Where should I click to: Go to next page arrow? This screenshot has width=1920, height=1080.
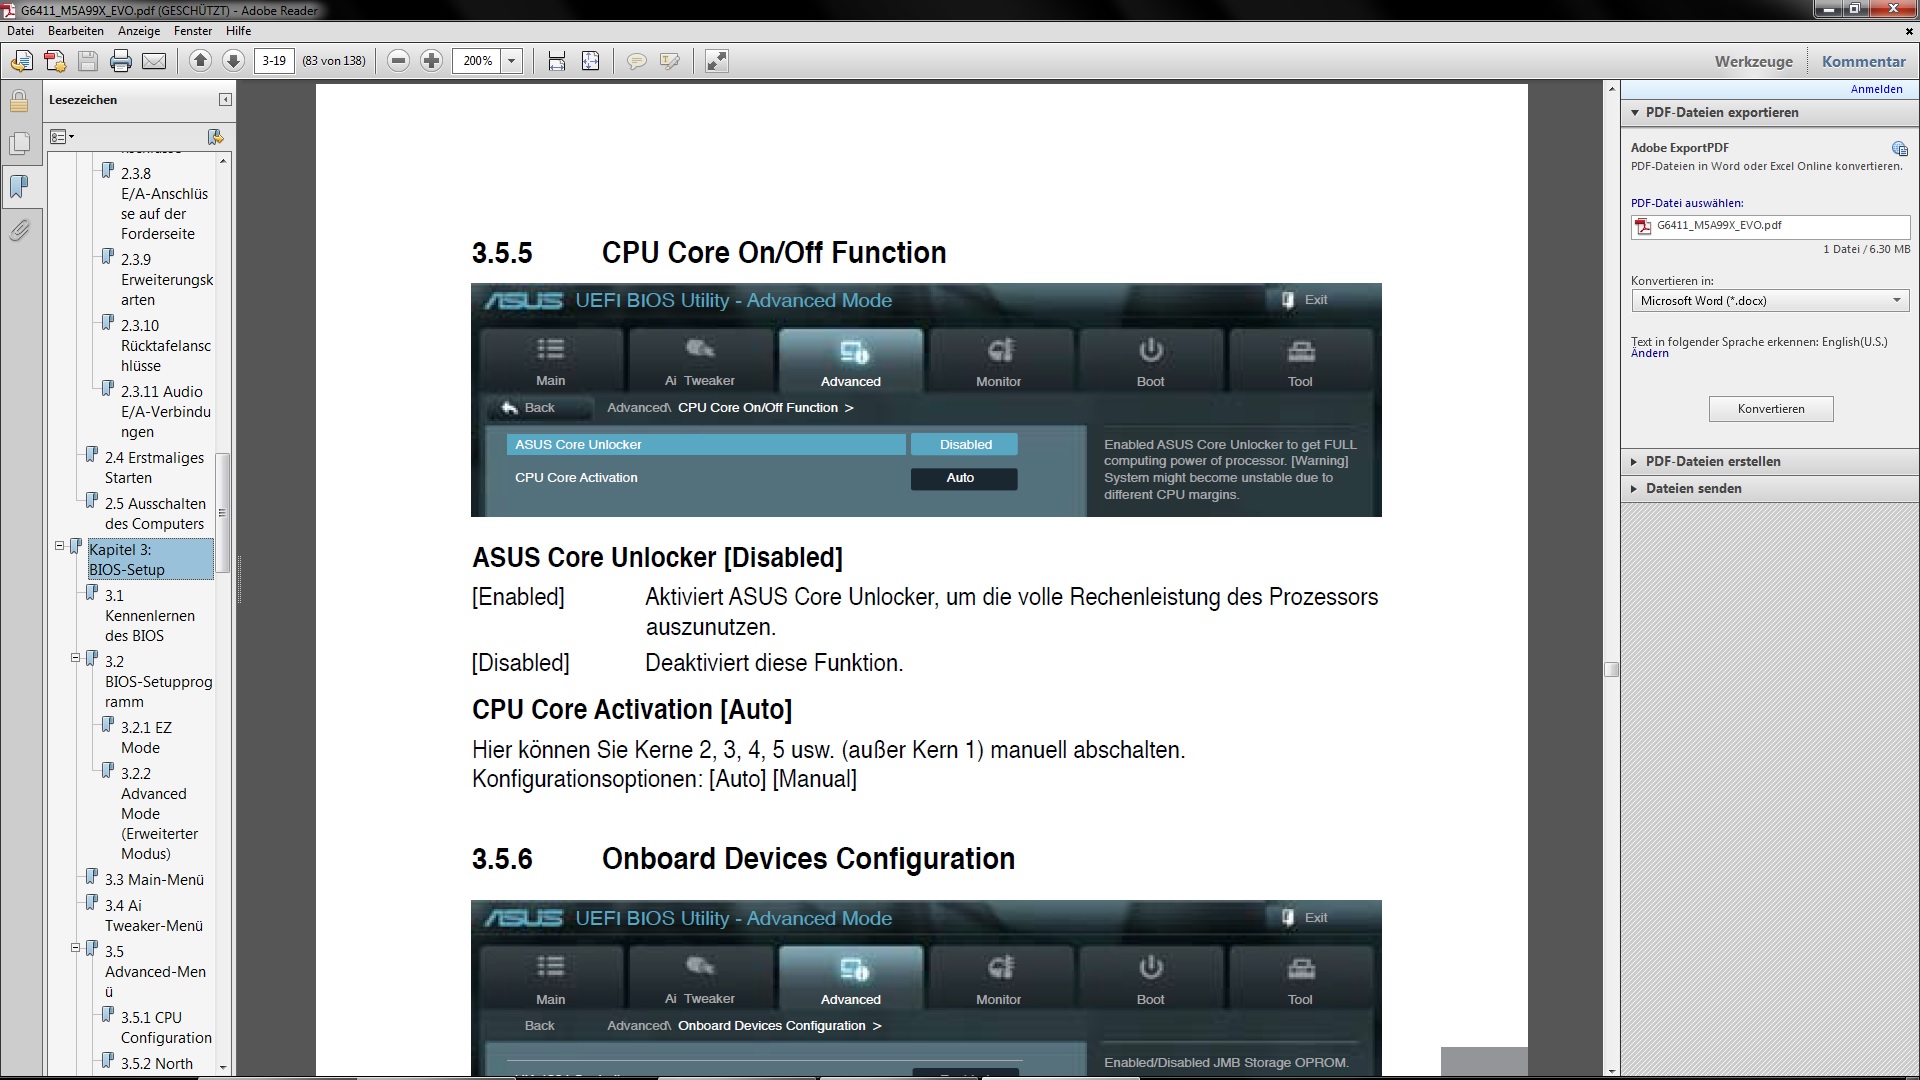point(233,61)
